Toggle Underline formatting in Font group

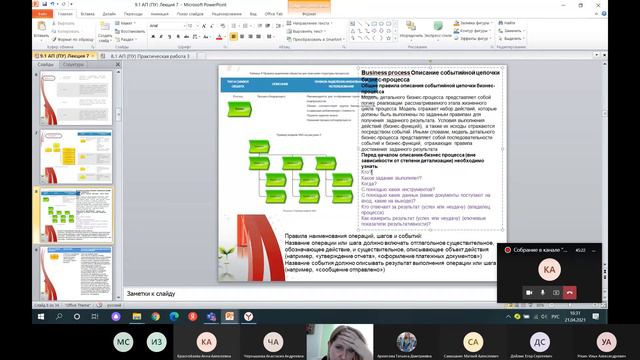(169, 37)
